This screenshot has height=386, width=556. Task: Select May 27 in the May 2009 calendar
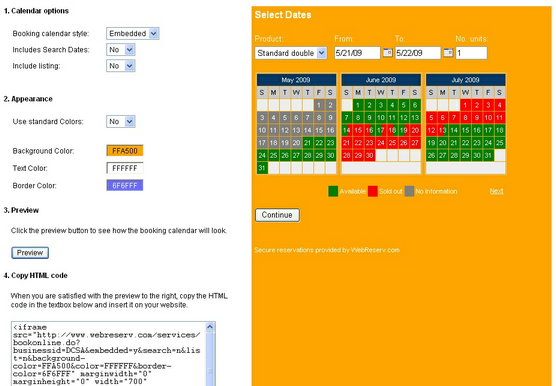296,155
